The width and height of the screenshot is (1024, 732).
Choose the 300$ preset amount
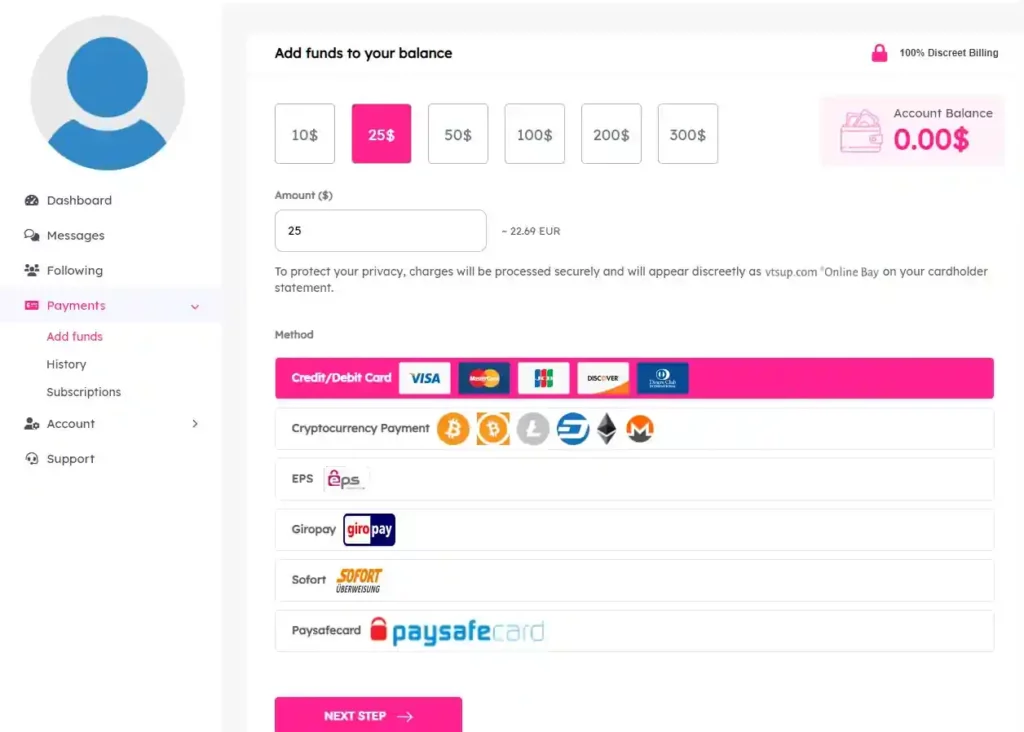(x=688, y=134)
